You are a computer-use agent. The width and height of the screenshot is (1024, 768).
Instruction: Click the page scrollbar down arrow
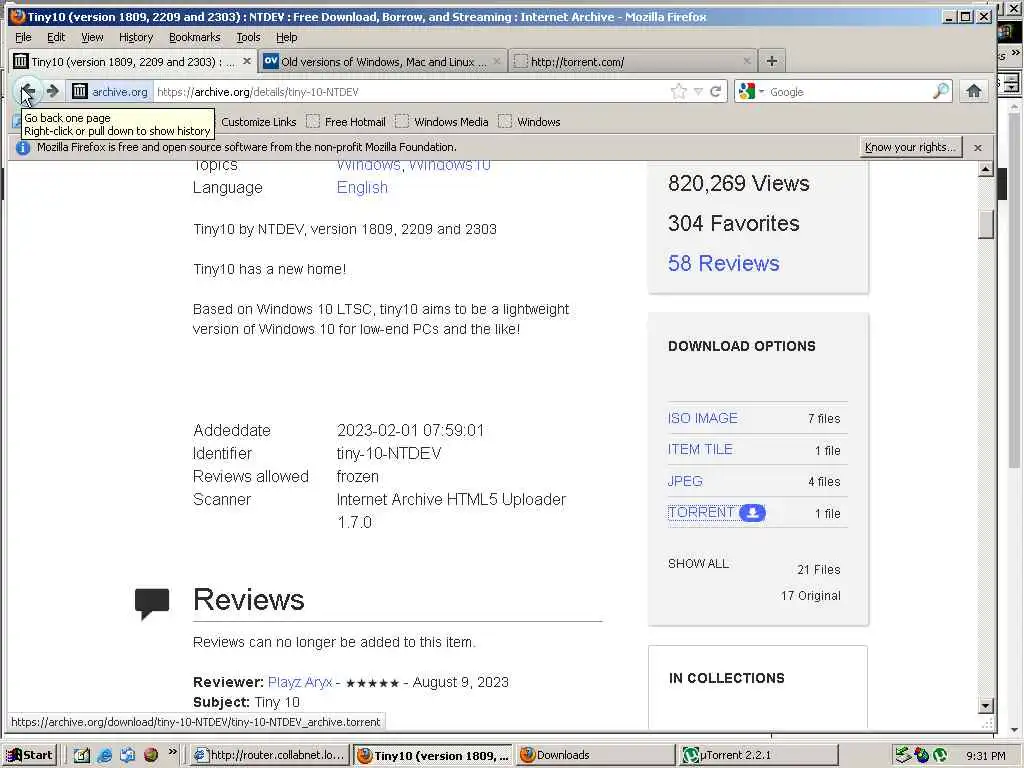(986, 706)
